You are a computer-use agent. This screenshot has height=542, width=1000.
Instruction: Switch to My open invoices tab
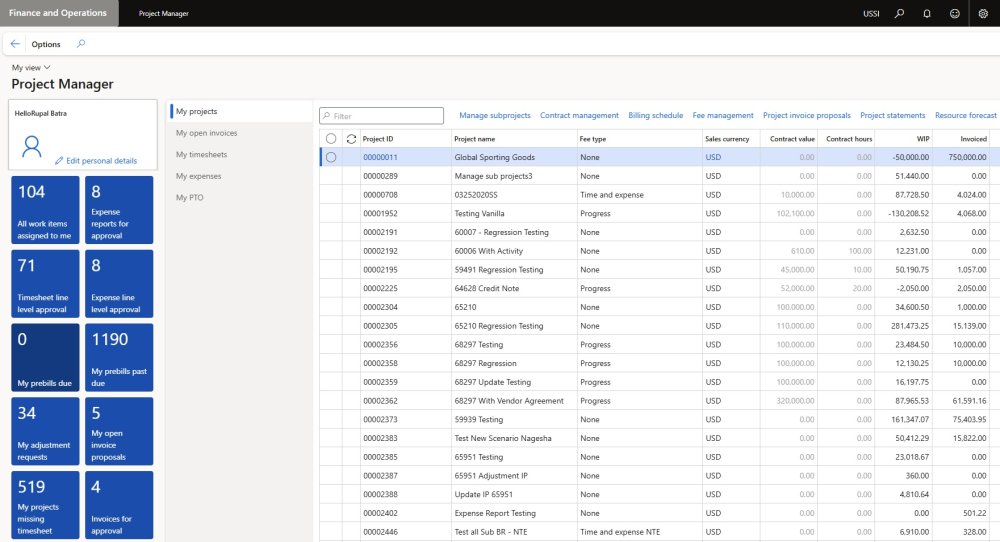tap(206, 132)
